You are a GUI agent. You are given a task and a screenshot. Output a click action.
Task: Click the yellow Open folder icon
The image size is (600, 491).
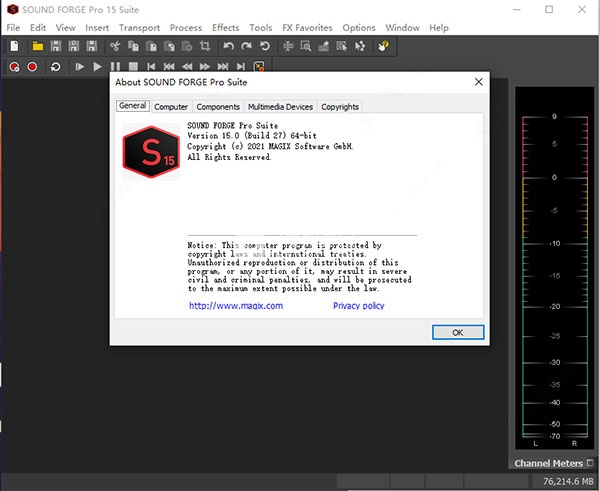click(x=38, y=46)
